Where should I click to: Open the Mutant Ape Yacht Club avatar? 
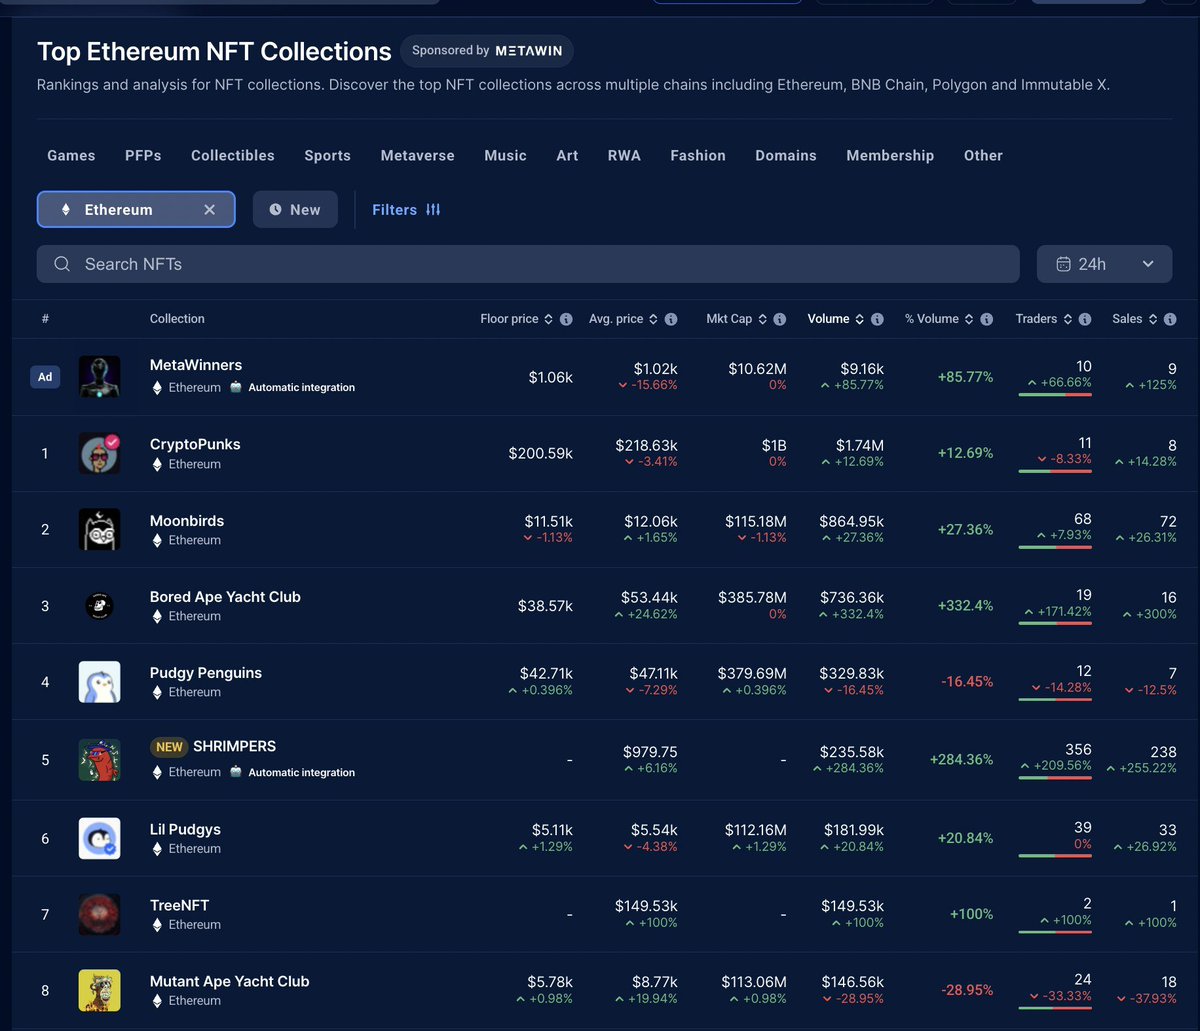99,990
